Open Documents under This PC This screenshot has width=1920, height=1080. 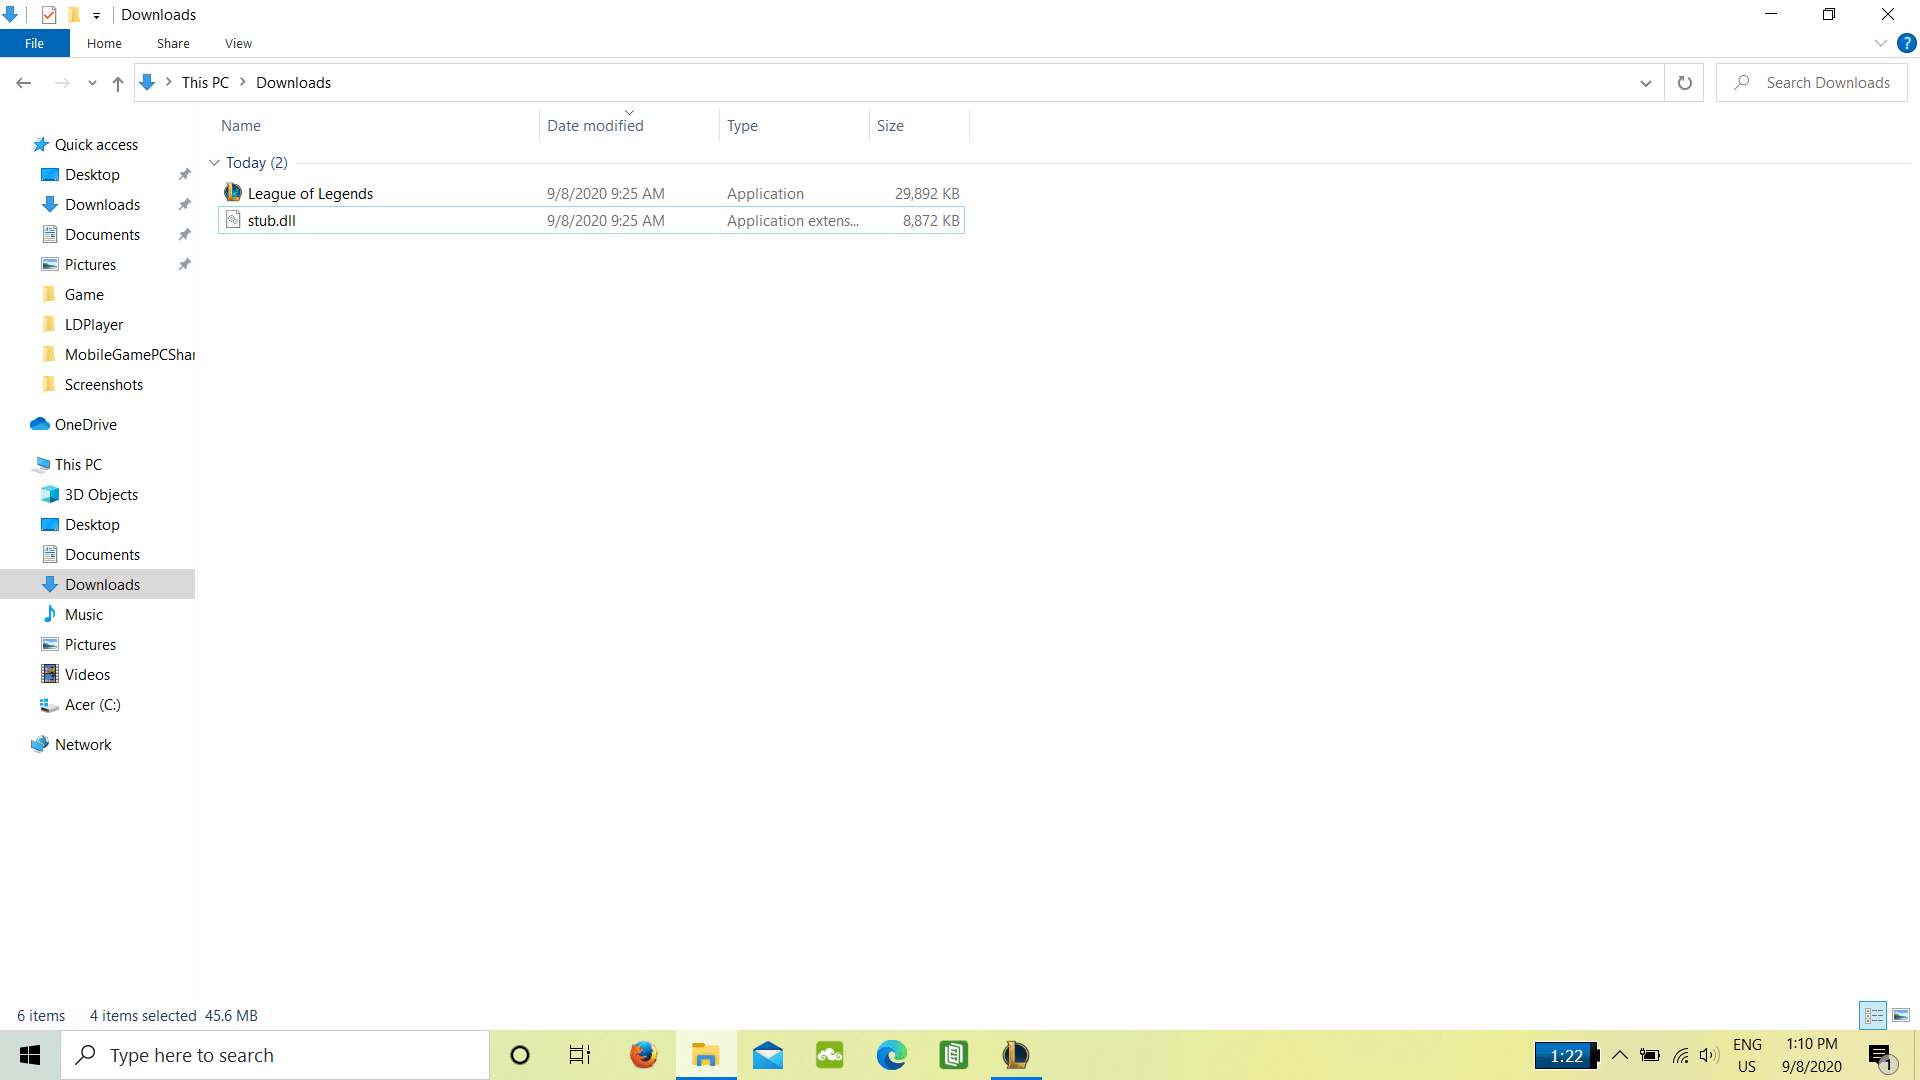(x=102, y=555)
